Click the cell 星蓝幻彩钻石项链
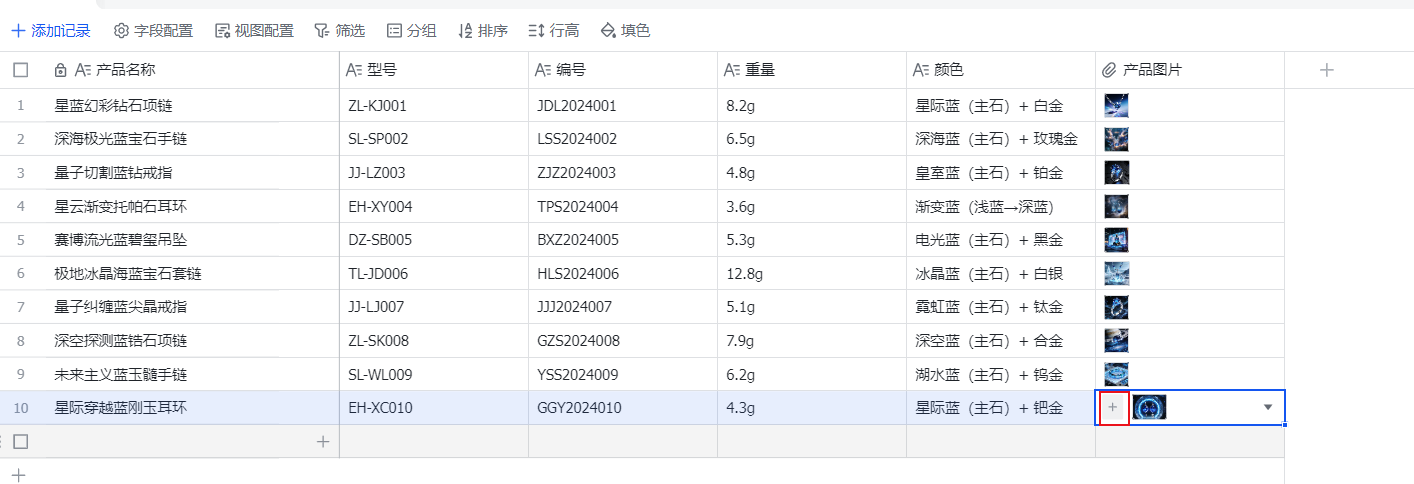 coord(120,106)
